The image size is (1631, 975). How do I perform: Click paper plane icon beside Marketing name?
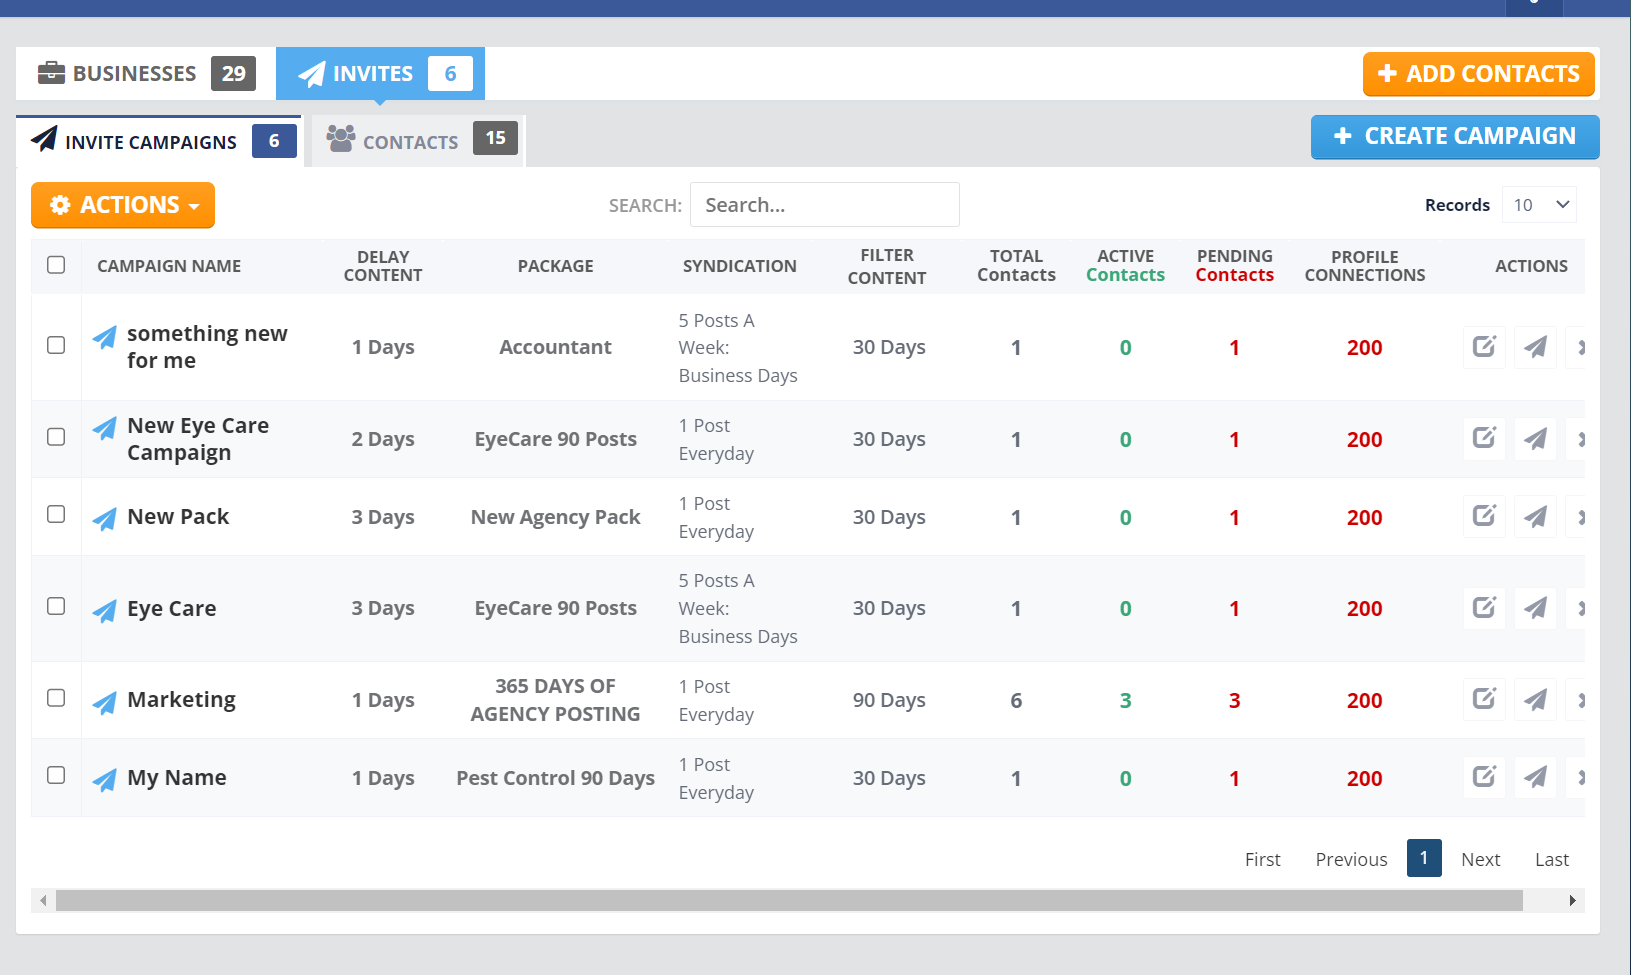click(x=105, y=702)
